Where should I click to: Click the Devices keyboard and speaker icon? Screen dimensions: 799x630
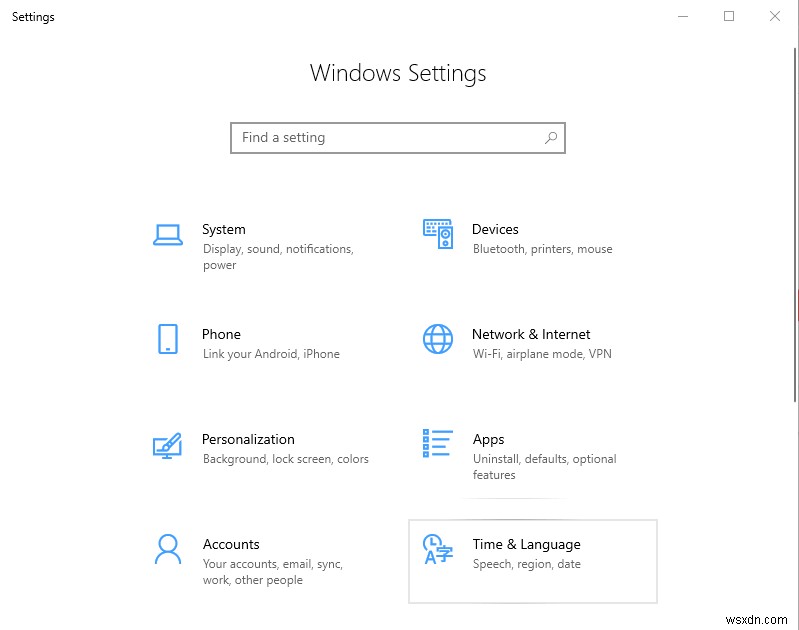438,234
